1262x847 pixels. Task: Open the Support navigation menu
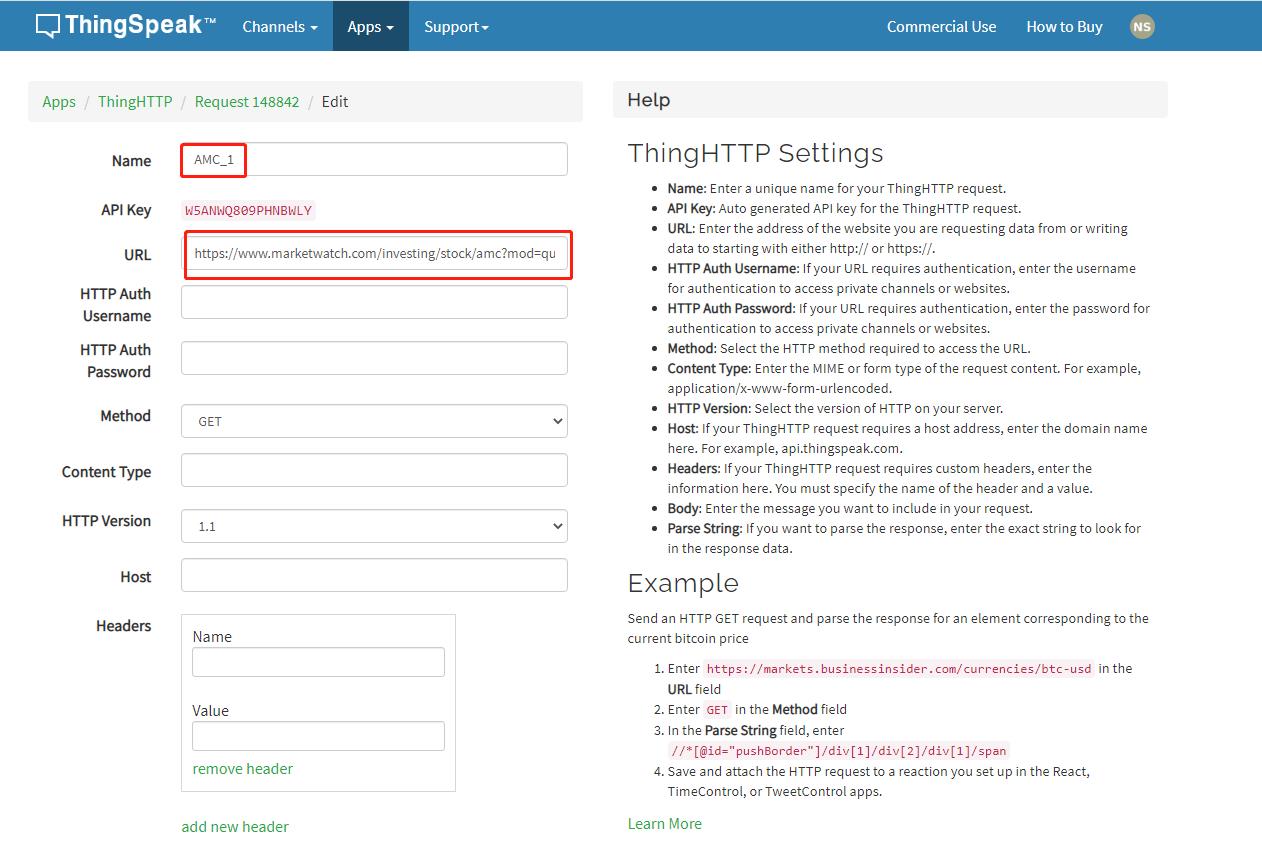(456, 27)
